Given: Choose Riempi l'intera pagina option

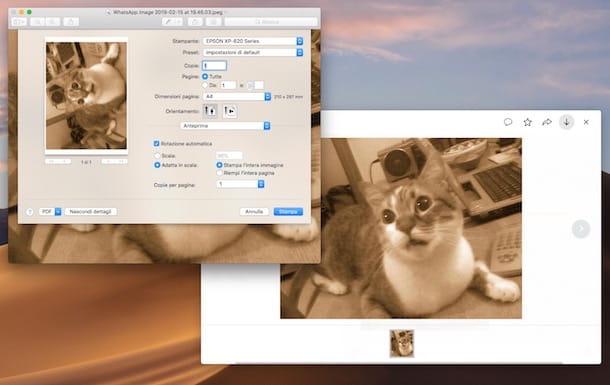Looking at the screenshot, I should point(219,173).
